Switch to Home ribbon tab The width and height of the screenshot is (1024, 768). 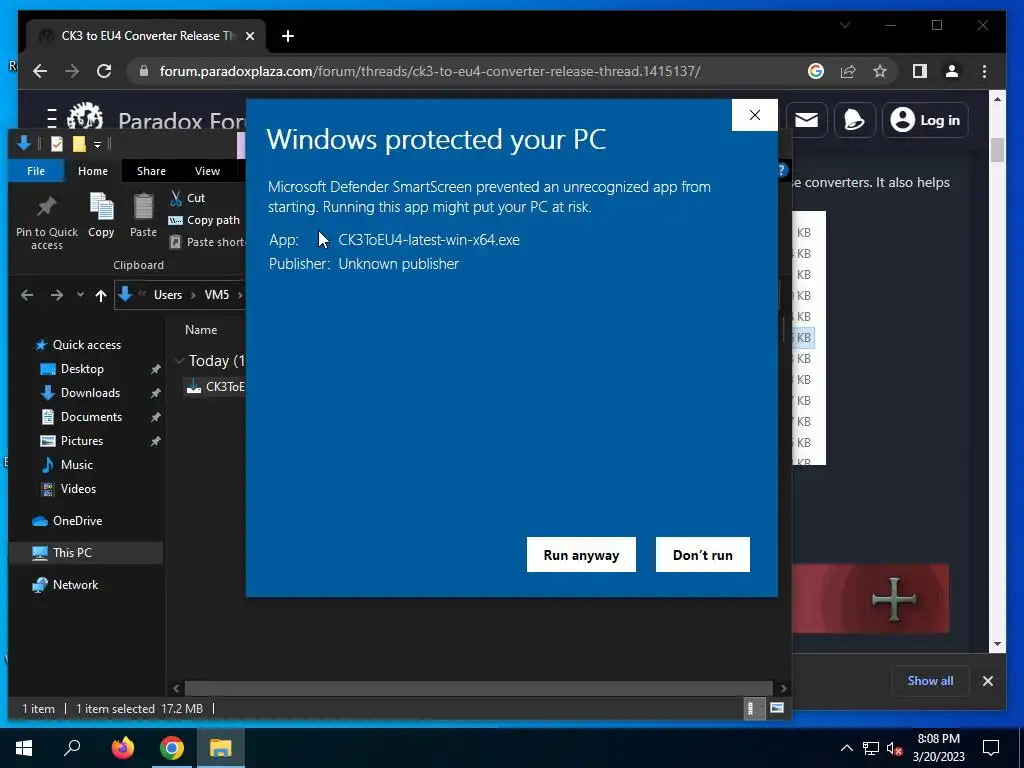point(93,171)
